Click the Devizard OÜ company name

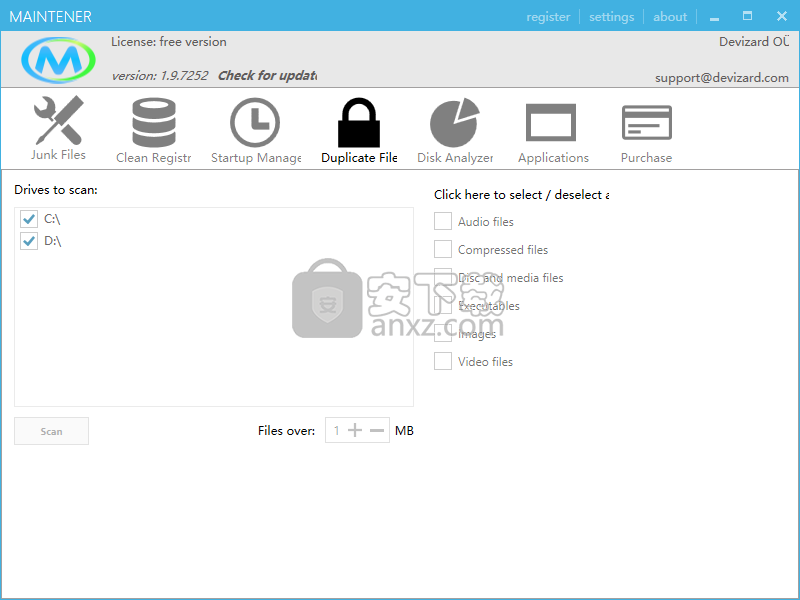coord(754,42)
